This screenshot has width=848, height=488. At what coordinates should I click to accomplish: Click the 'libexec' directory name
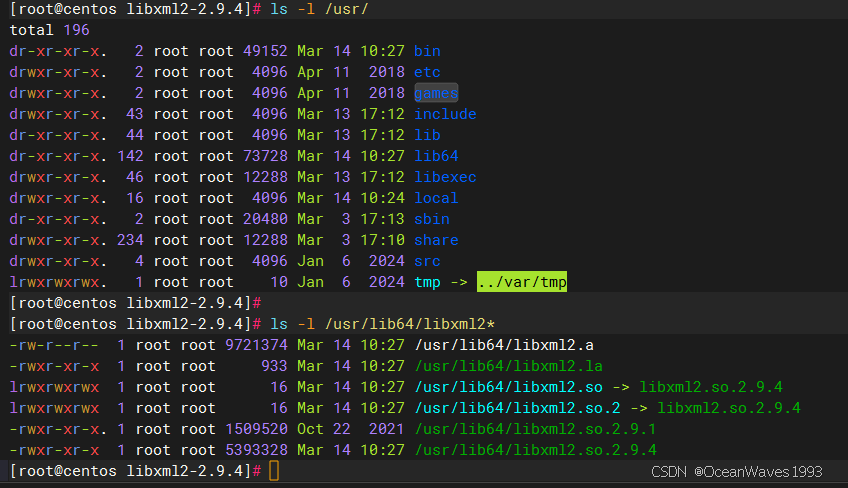445,177
